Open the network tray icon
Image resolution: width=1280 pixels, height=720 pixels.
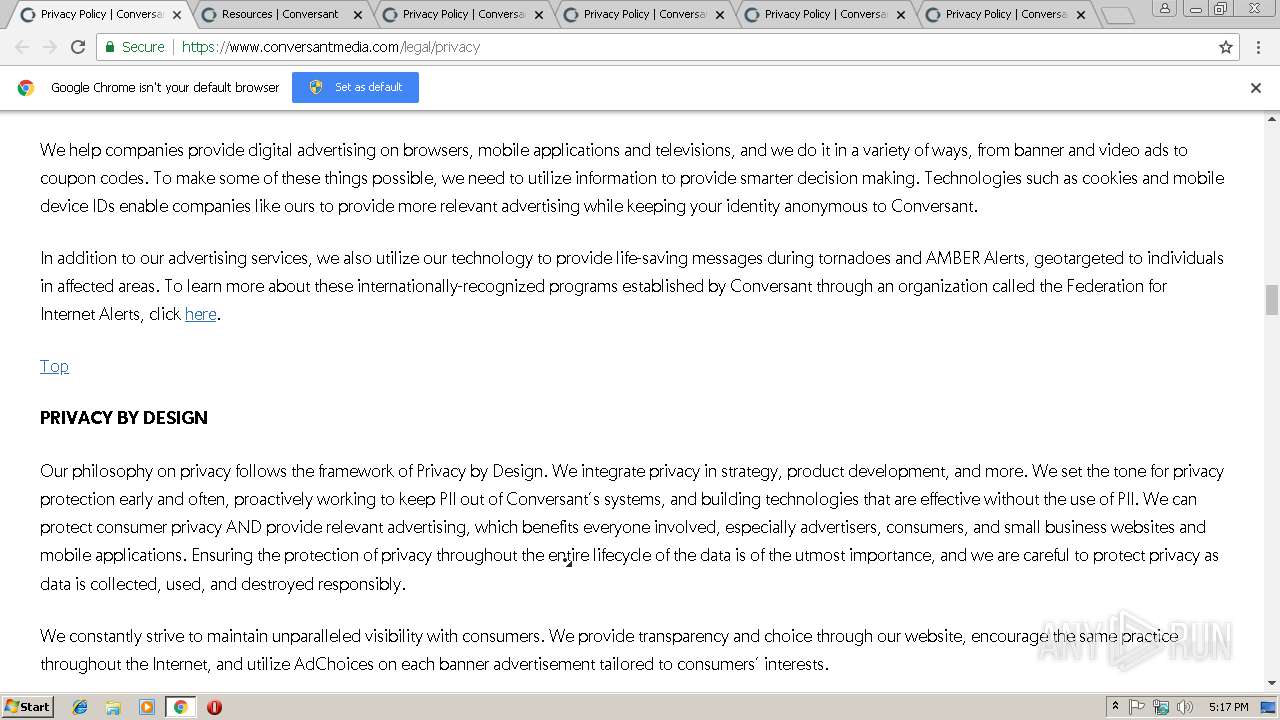click(1161, 707)
